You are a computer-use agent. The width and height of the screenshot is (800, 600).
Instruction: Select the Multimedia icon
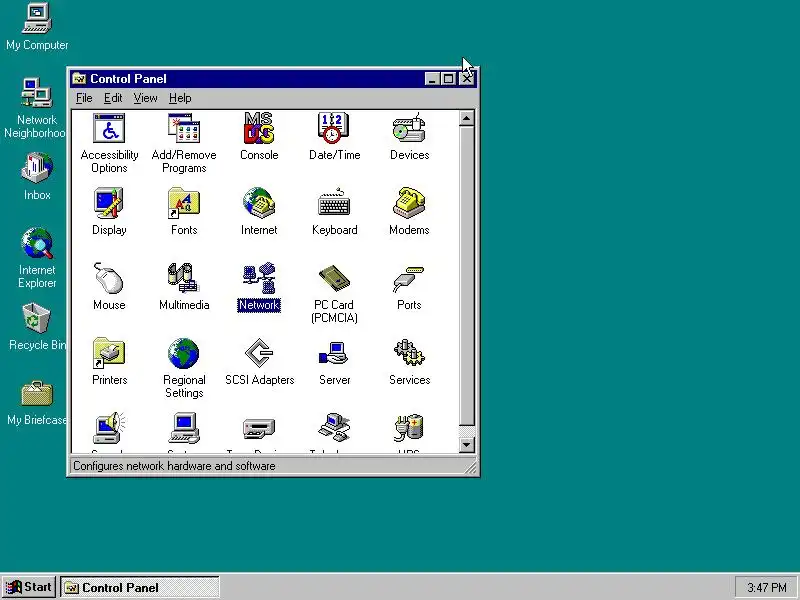pyautogui.click(x=184, y=278)
